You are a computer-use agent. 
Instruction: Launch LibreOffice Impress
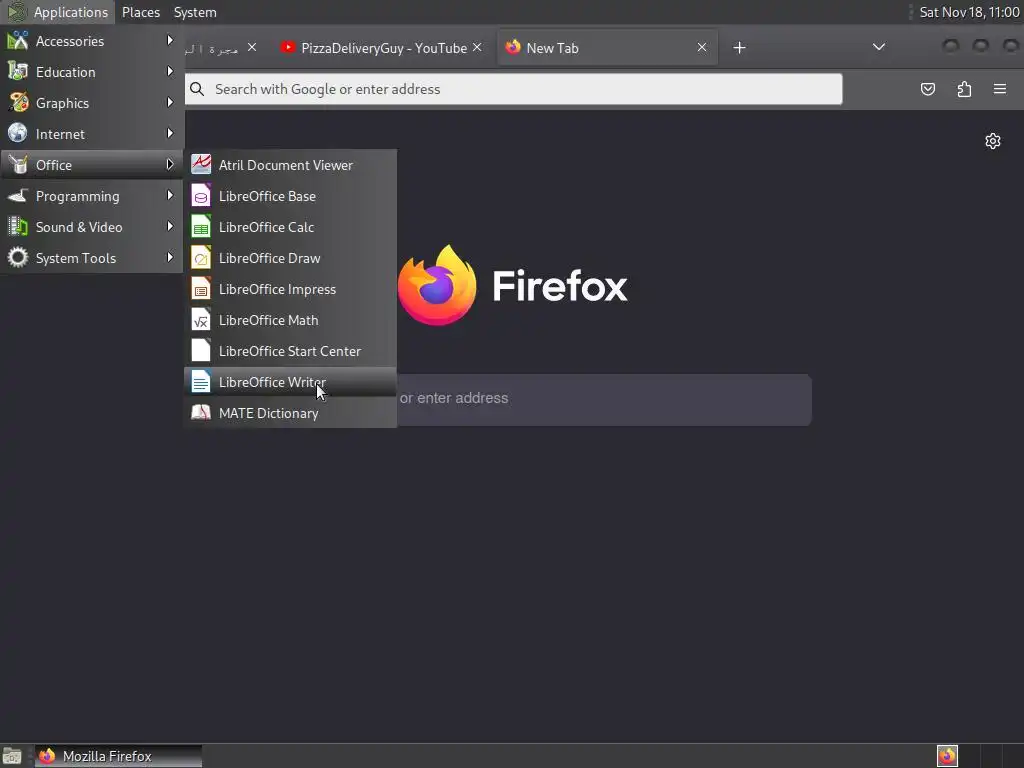(290, 289)
